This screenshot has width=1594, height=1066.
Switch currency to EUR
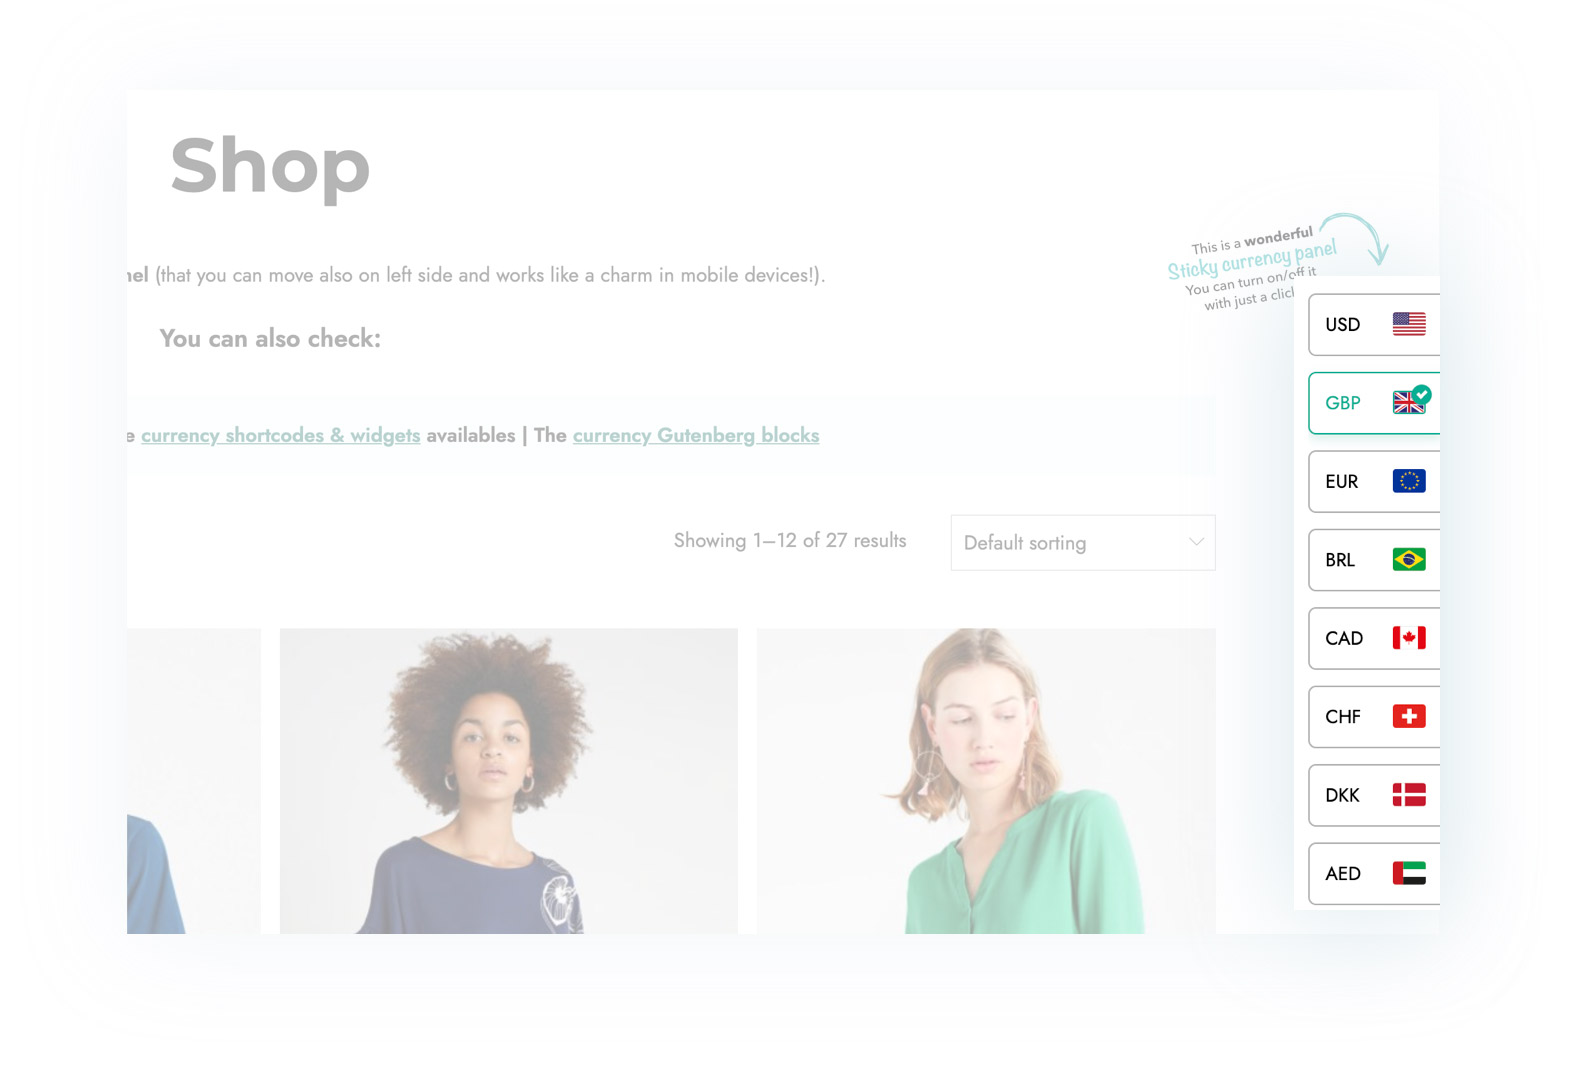point(1374,481)
